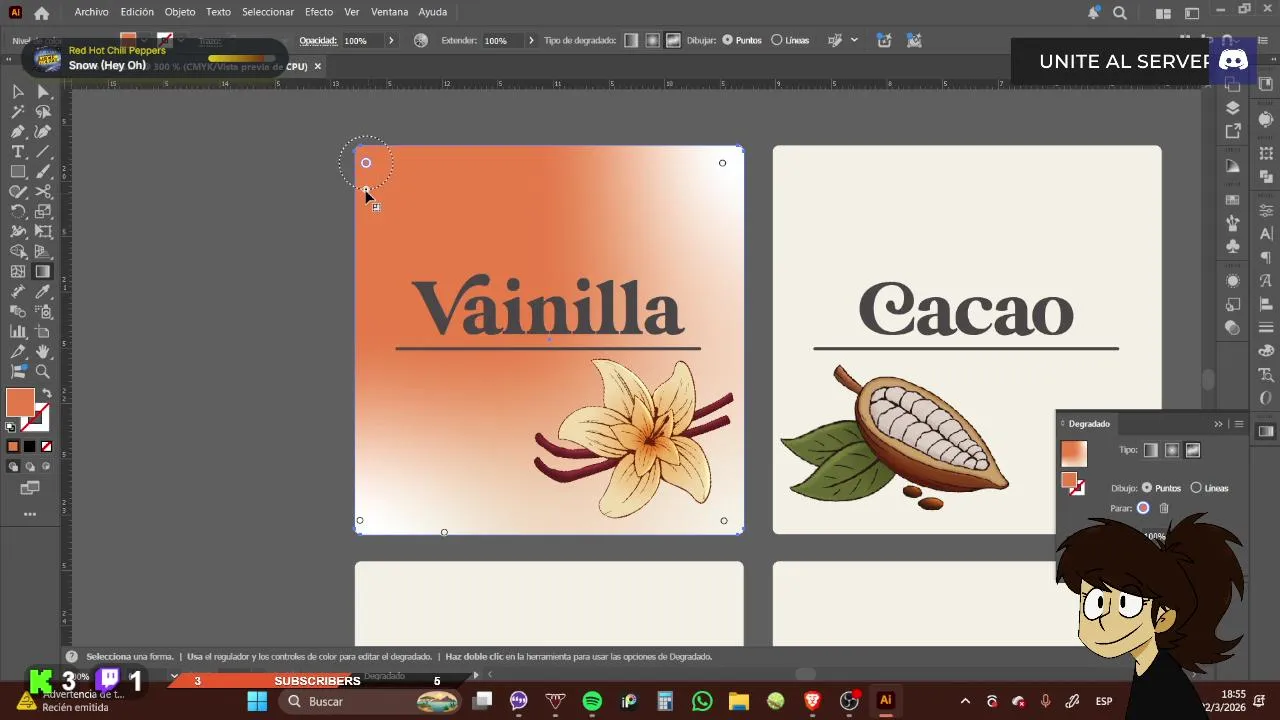This screenshot has height=720, width=1280.
Task: Select the Gradient tool in toolbar
Action: click(x=43, y=272)
